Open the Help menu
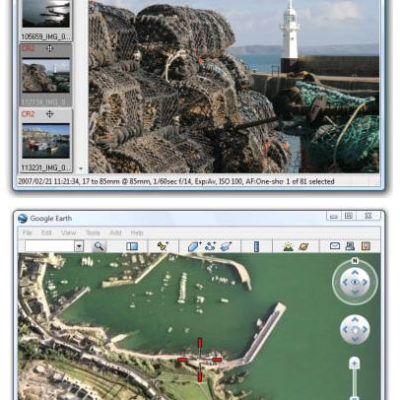400x400 pixels. 137,233
